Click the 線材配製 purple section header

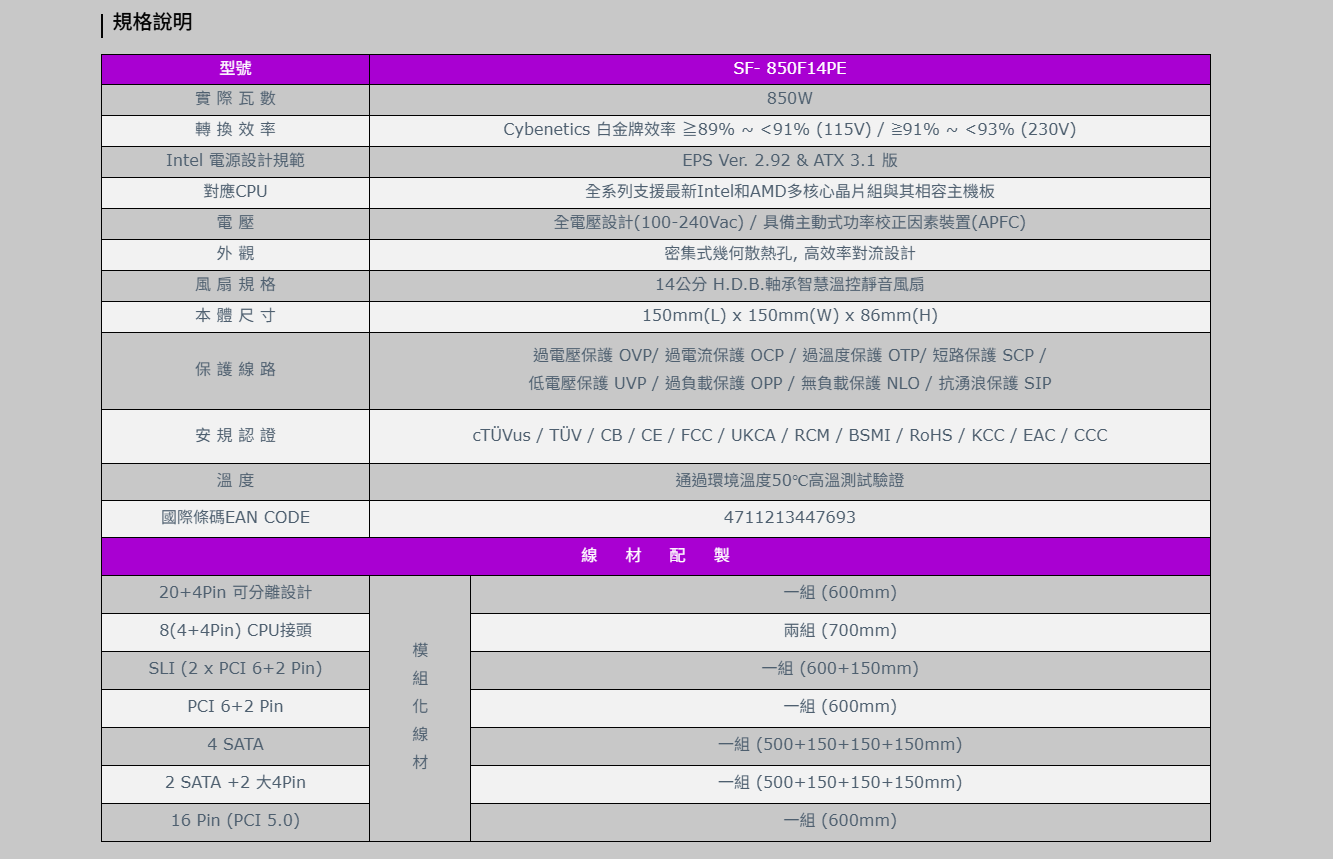pos(655,556)
